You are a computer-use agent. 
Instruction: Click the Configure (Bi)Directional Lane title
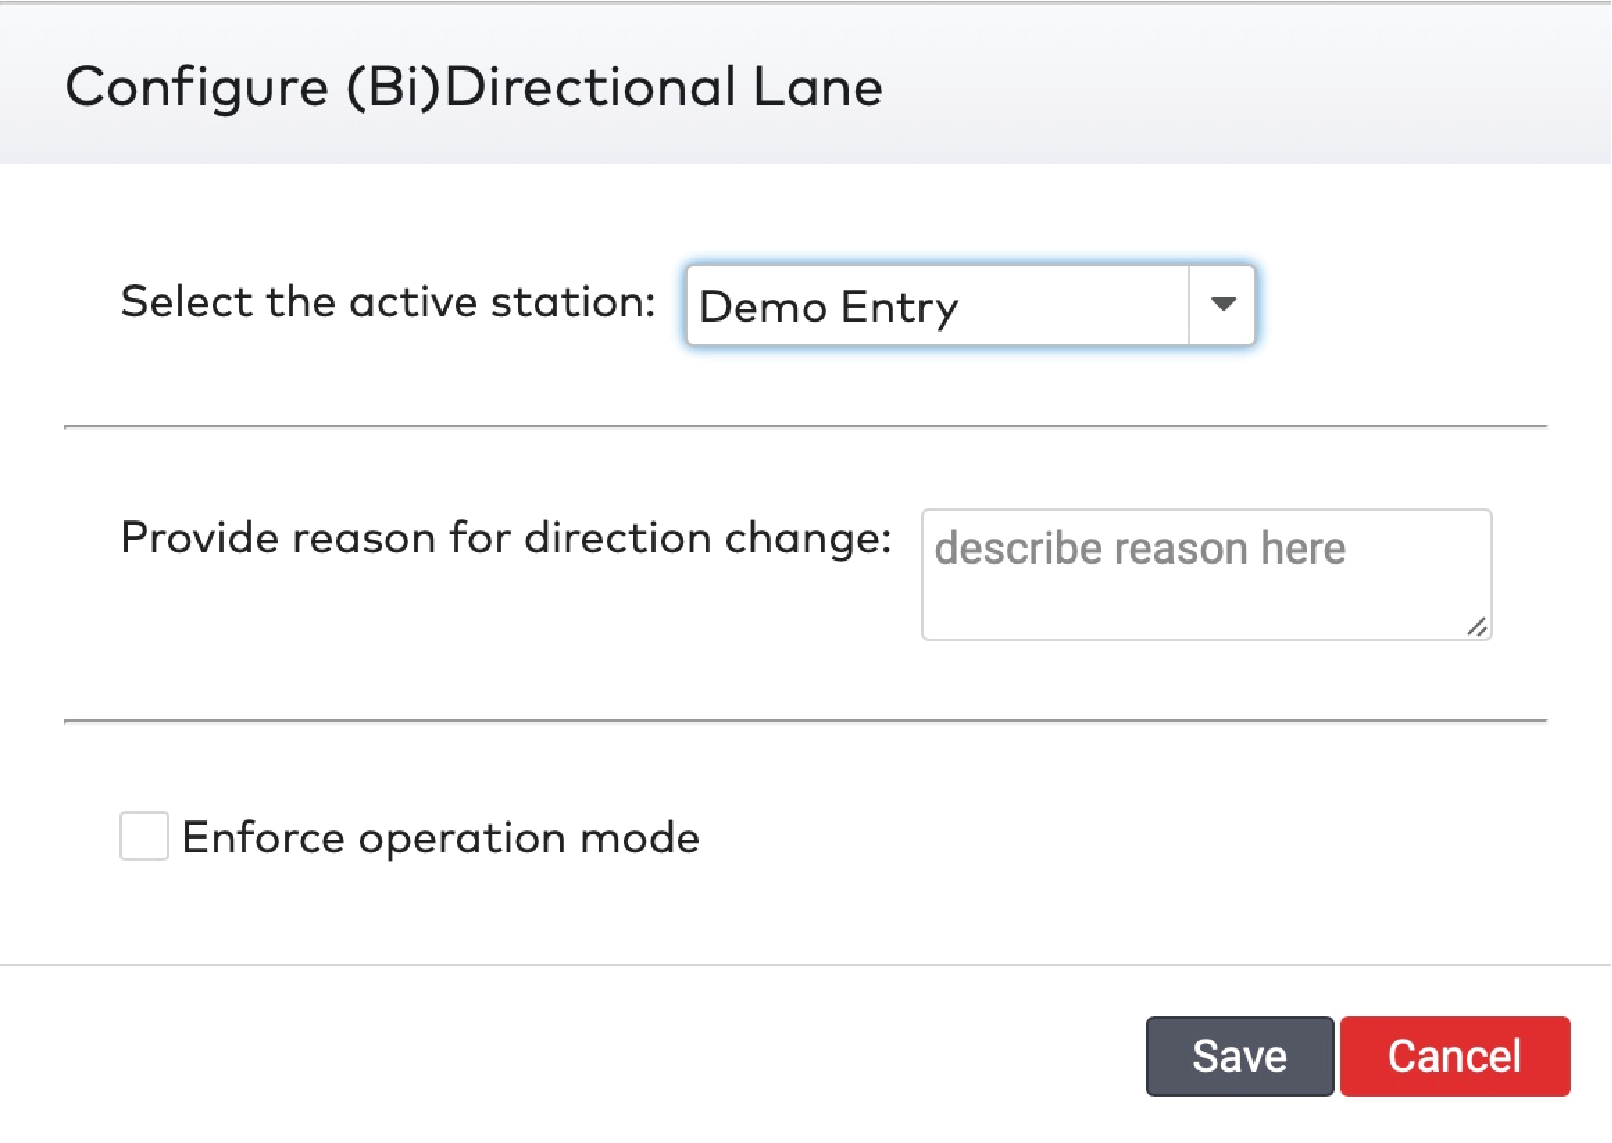click(x=470, y=86)
